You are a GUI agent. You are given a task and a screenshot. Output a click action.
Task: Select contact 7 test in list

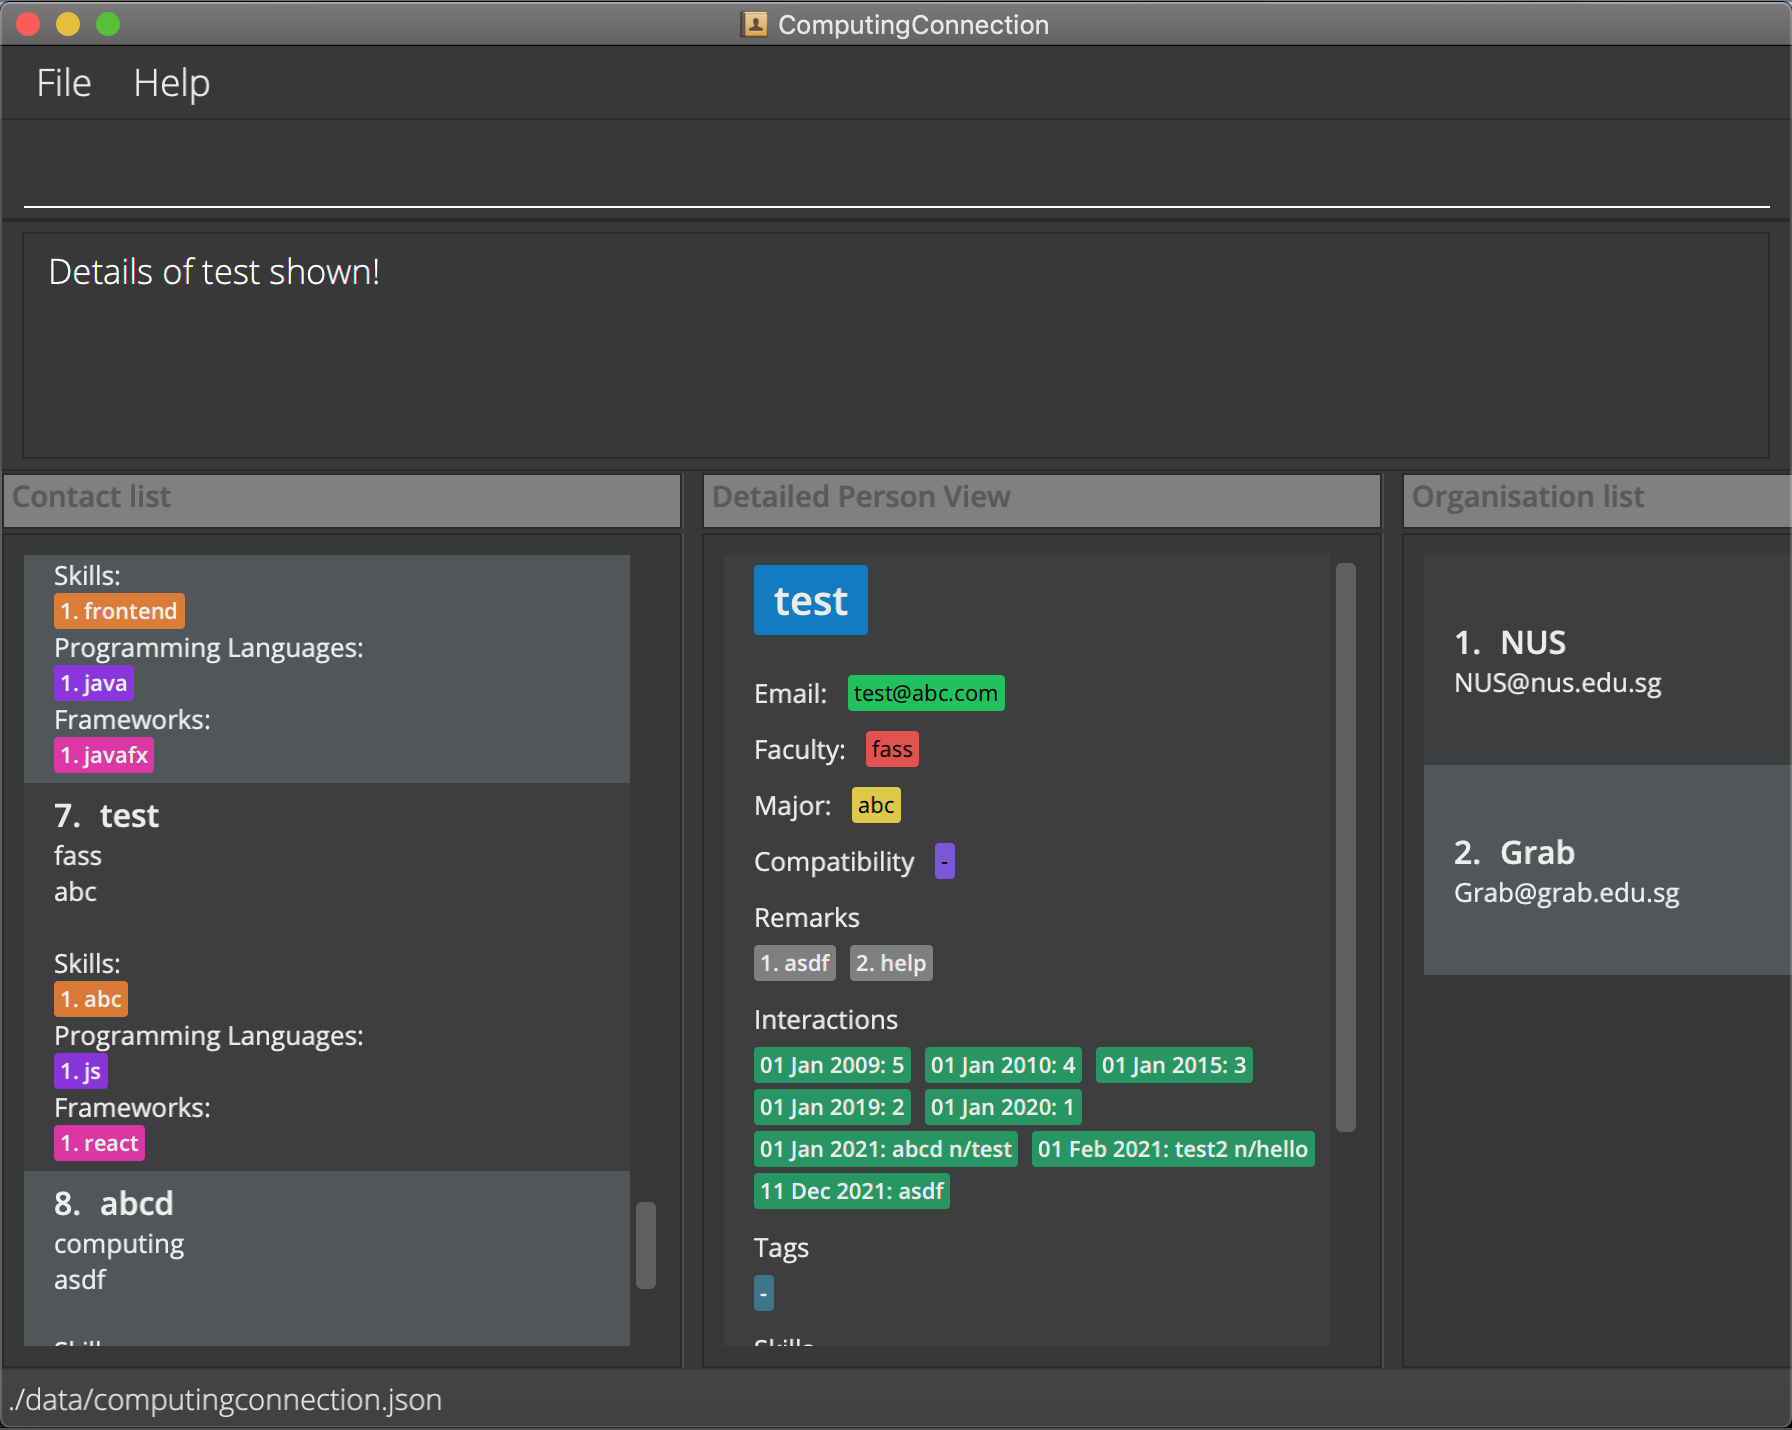327,977
